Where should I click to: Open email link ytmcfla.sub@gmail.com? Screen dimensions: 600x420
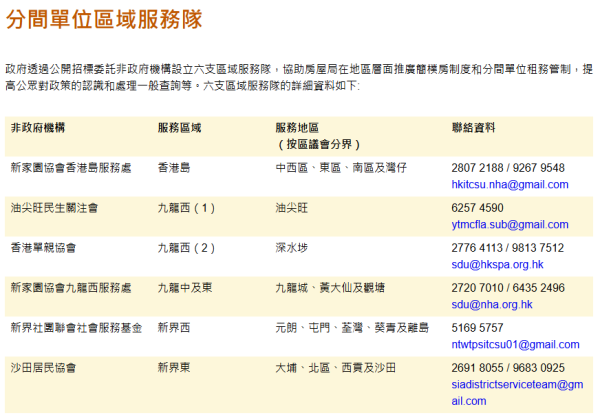pyautogui.click(x=510, y=225)
